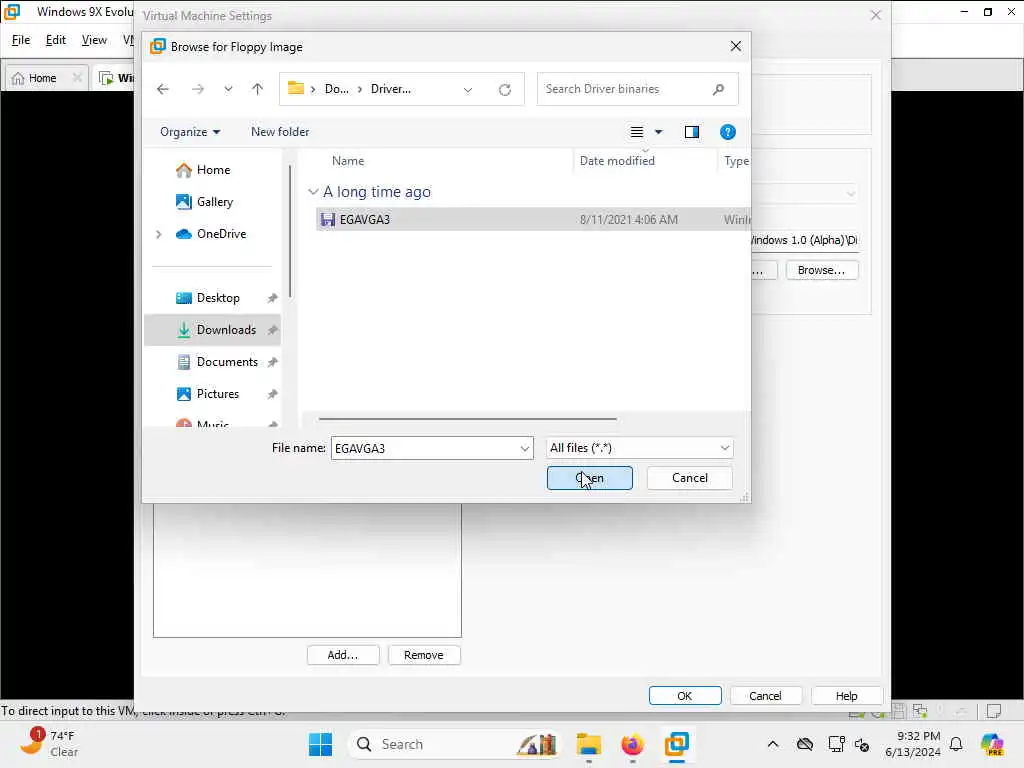Click Remove in Virtual Machine Settings
The width and height of the screenshot is (1024, 768).
[x=424, y=655]
